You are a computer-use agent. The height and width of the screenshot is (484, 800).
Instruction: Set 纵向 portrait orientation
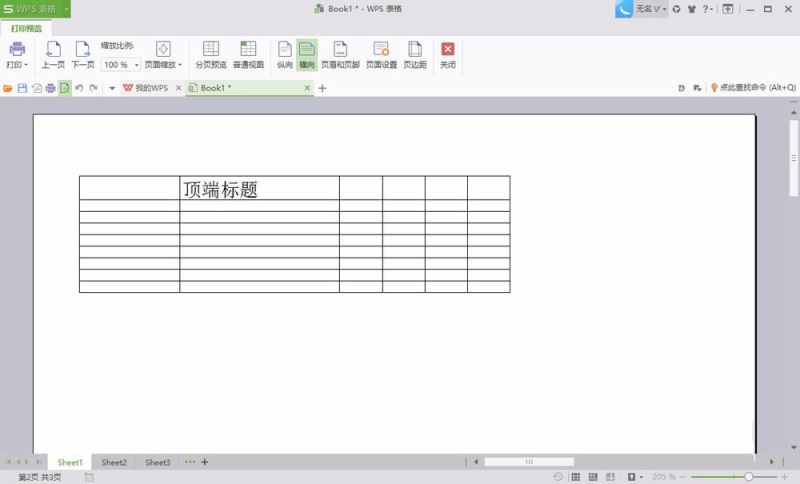coord(285,55)
